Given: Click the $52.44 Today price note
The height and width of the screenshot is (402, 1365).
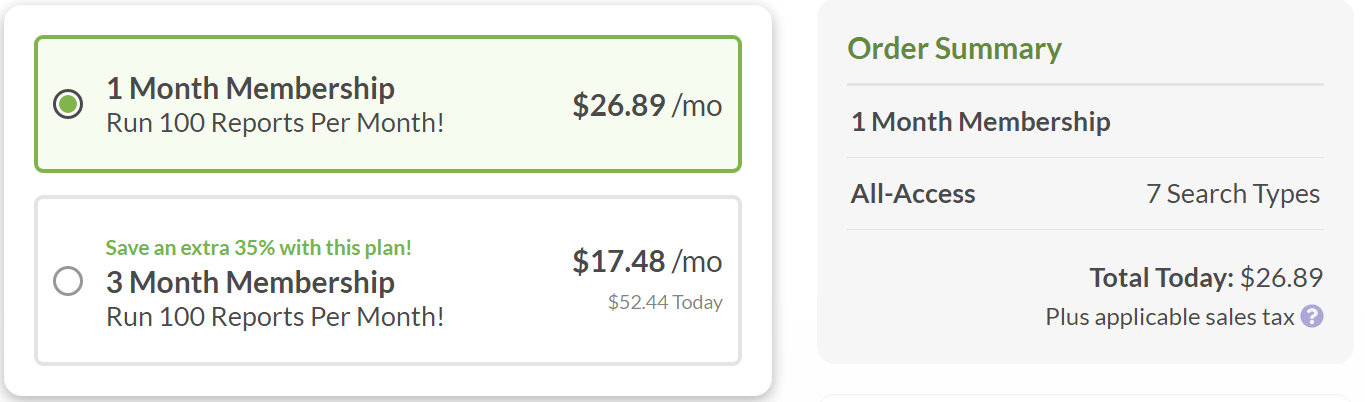Looking at the screenshot, I should [664, 302].
